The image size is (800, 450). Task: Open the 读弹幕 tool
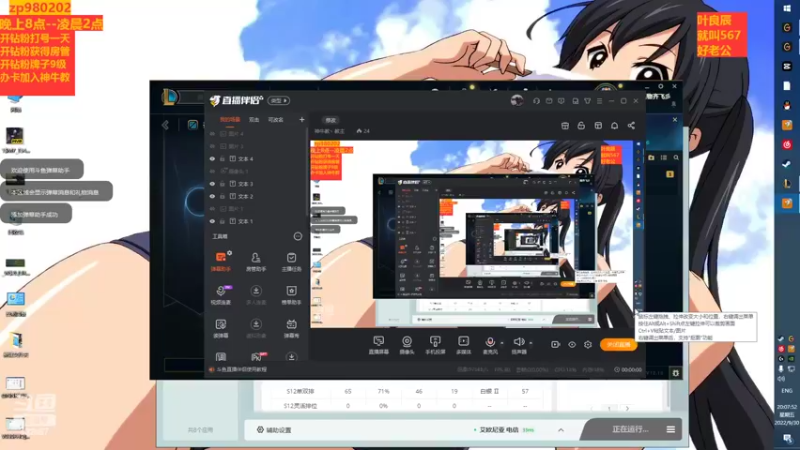coord(220,328)
